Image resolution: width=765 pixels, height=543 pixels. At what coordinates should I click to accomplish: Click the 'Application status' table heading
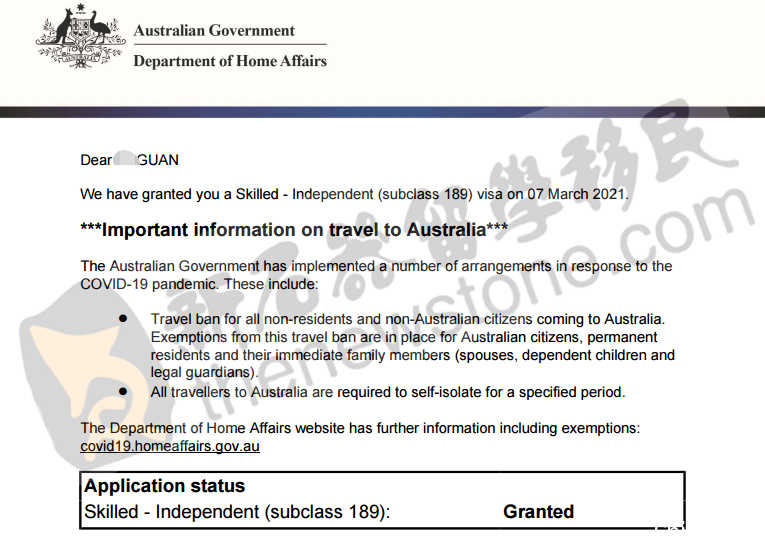[x=164, y=486]
